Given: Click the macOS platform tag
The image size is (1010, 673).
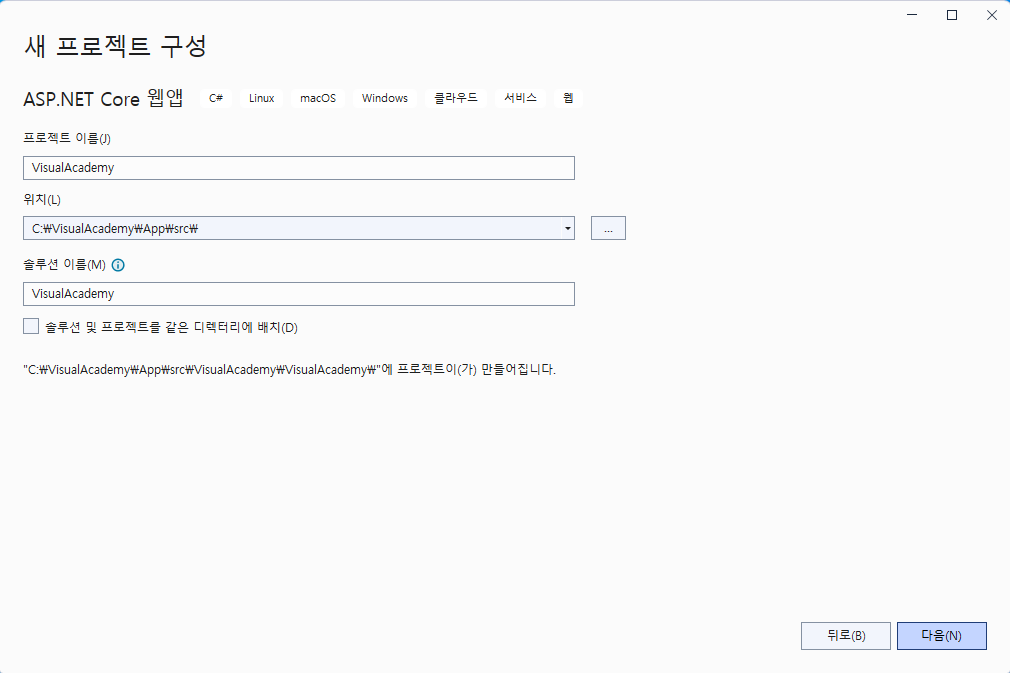Looking at the screenshot, I should pos(318,98).
